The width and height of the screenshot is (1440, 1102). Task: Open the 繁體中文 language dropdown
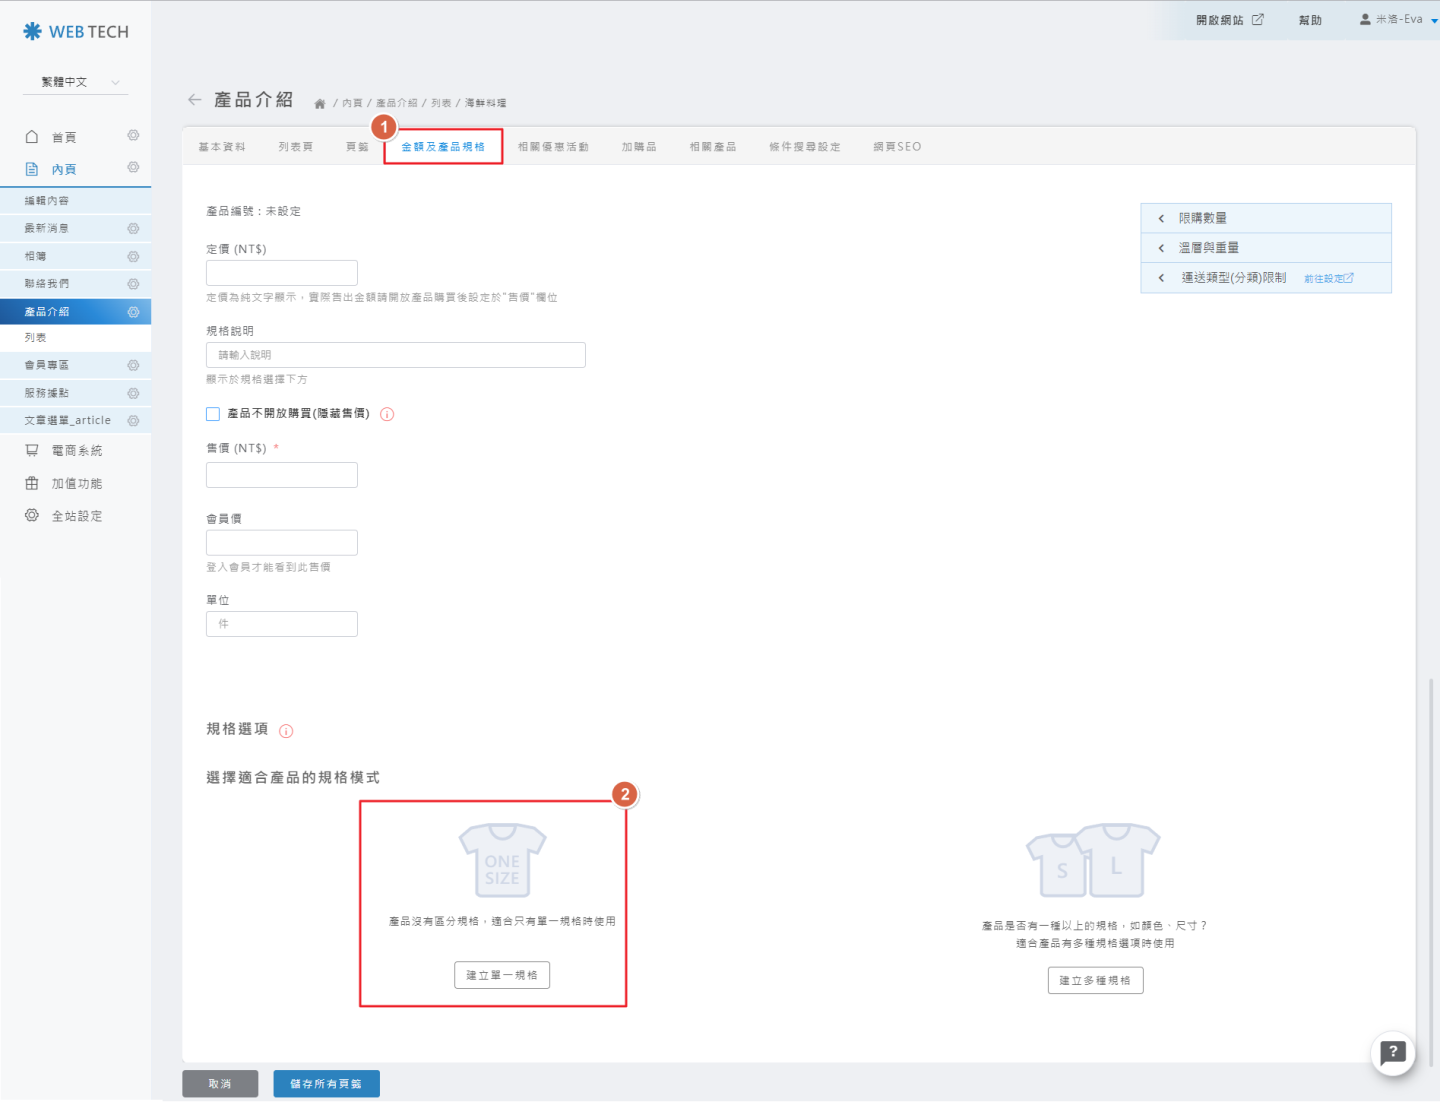[x=75, y=82]
